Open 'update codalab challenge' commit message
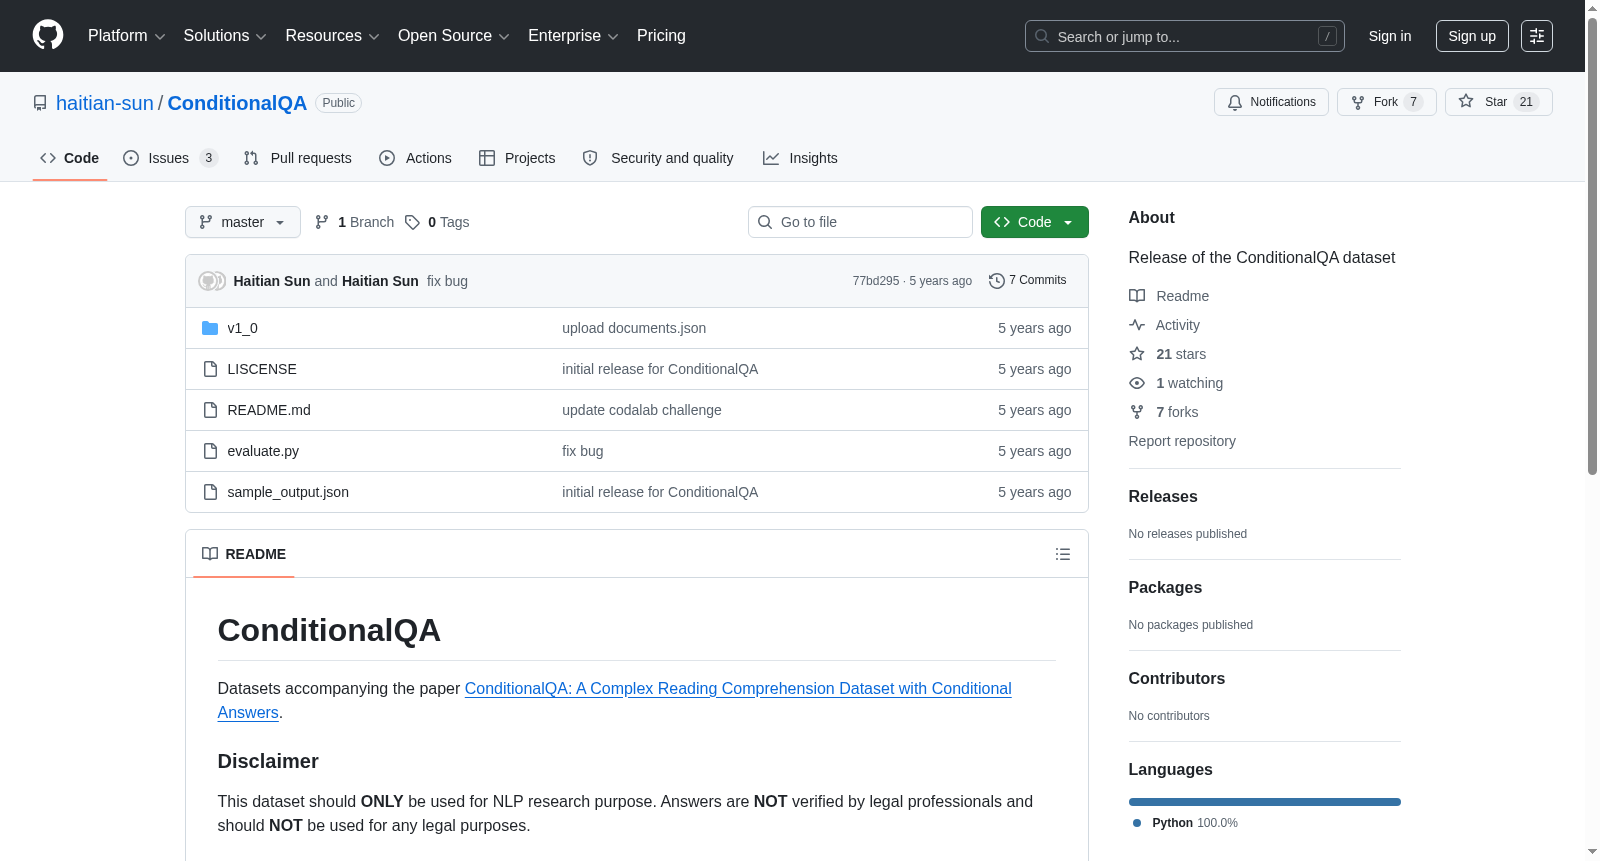1600x861 pixels. [642, 410]
